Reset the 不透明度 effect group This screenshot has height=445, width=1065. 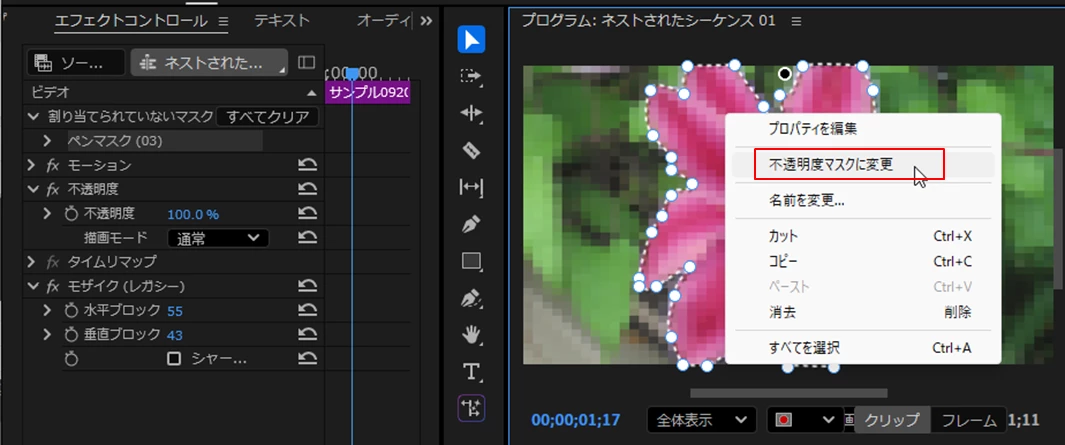(x=308, y=189)
